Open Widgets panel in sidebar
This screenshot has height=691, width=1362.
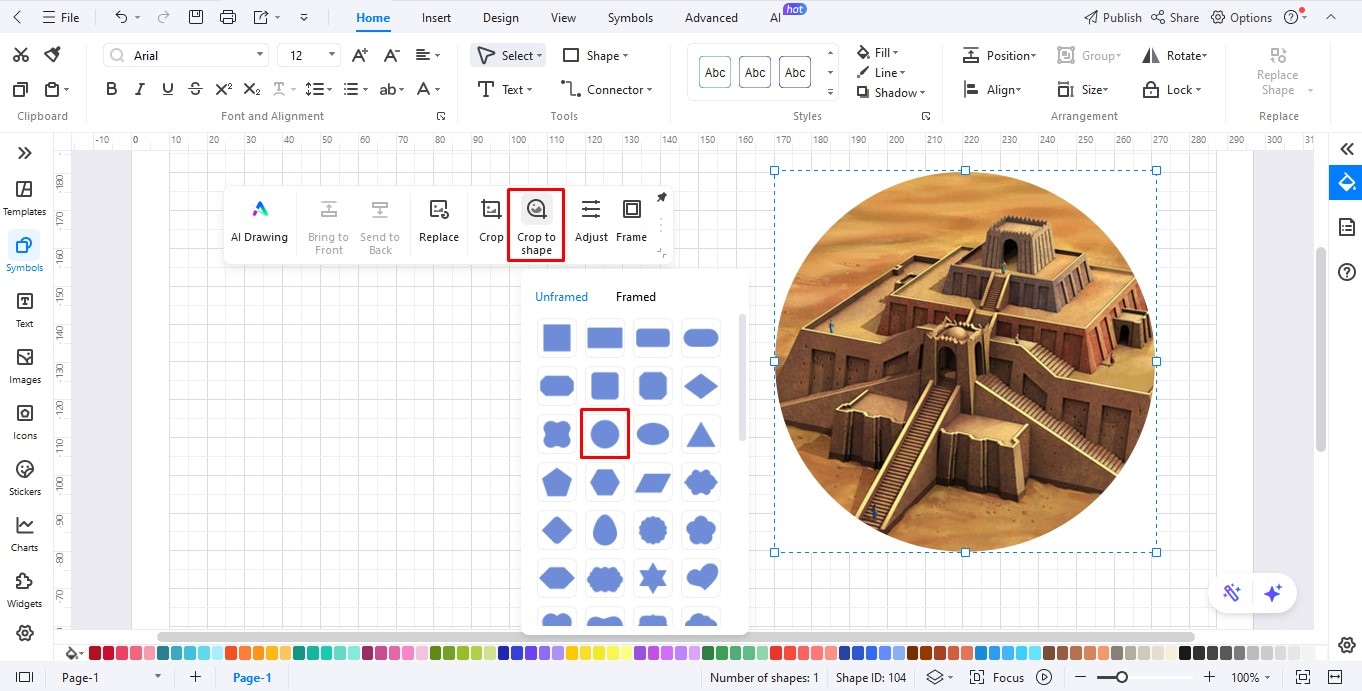coord(25,589)
